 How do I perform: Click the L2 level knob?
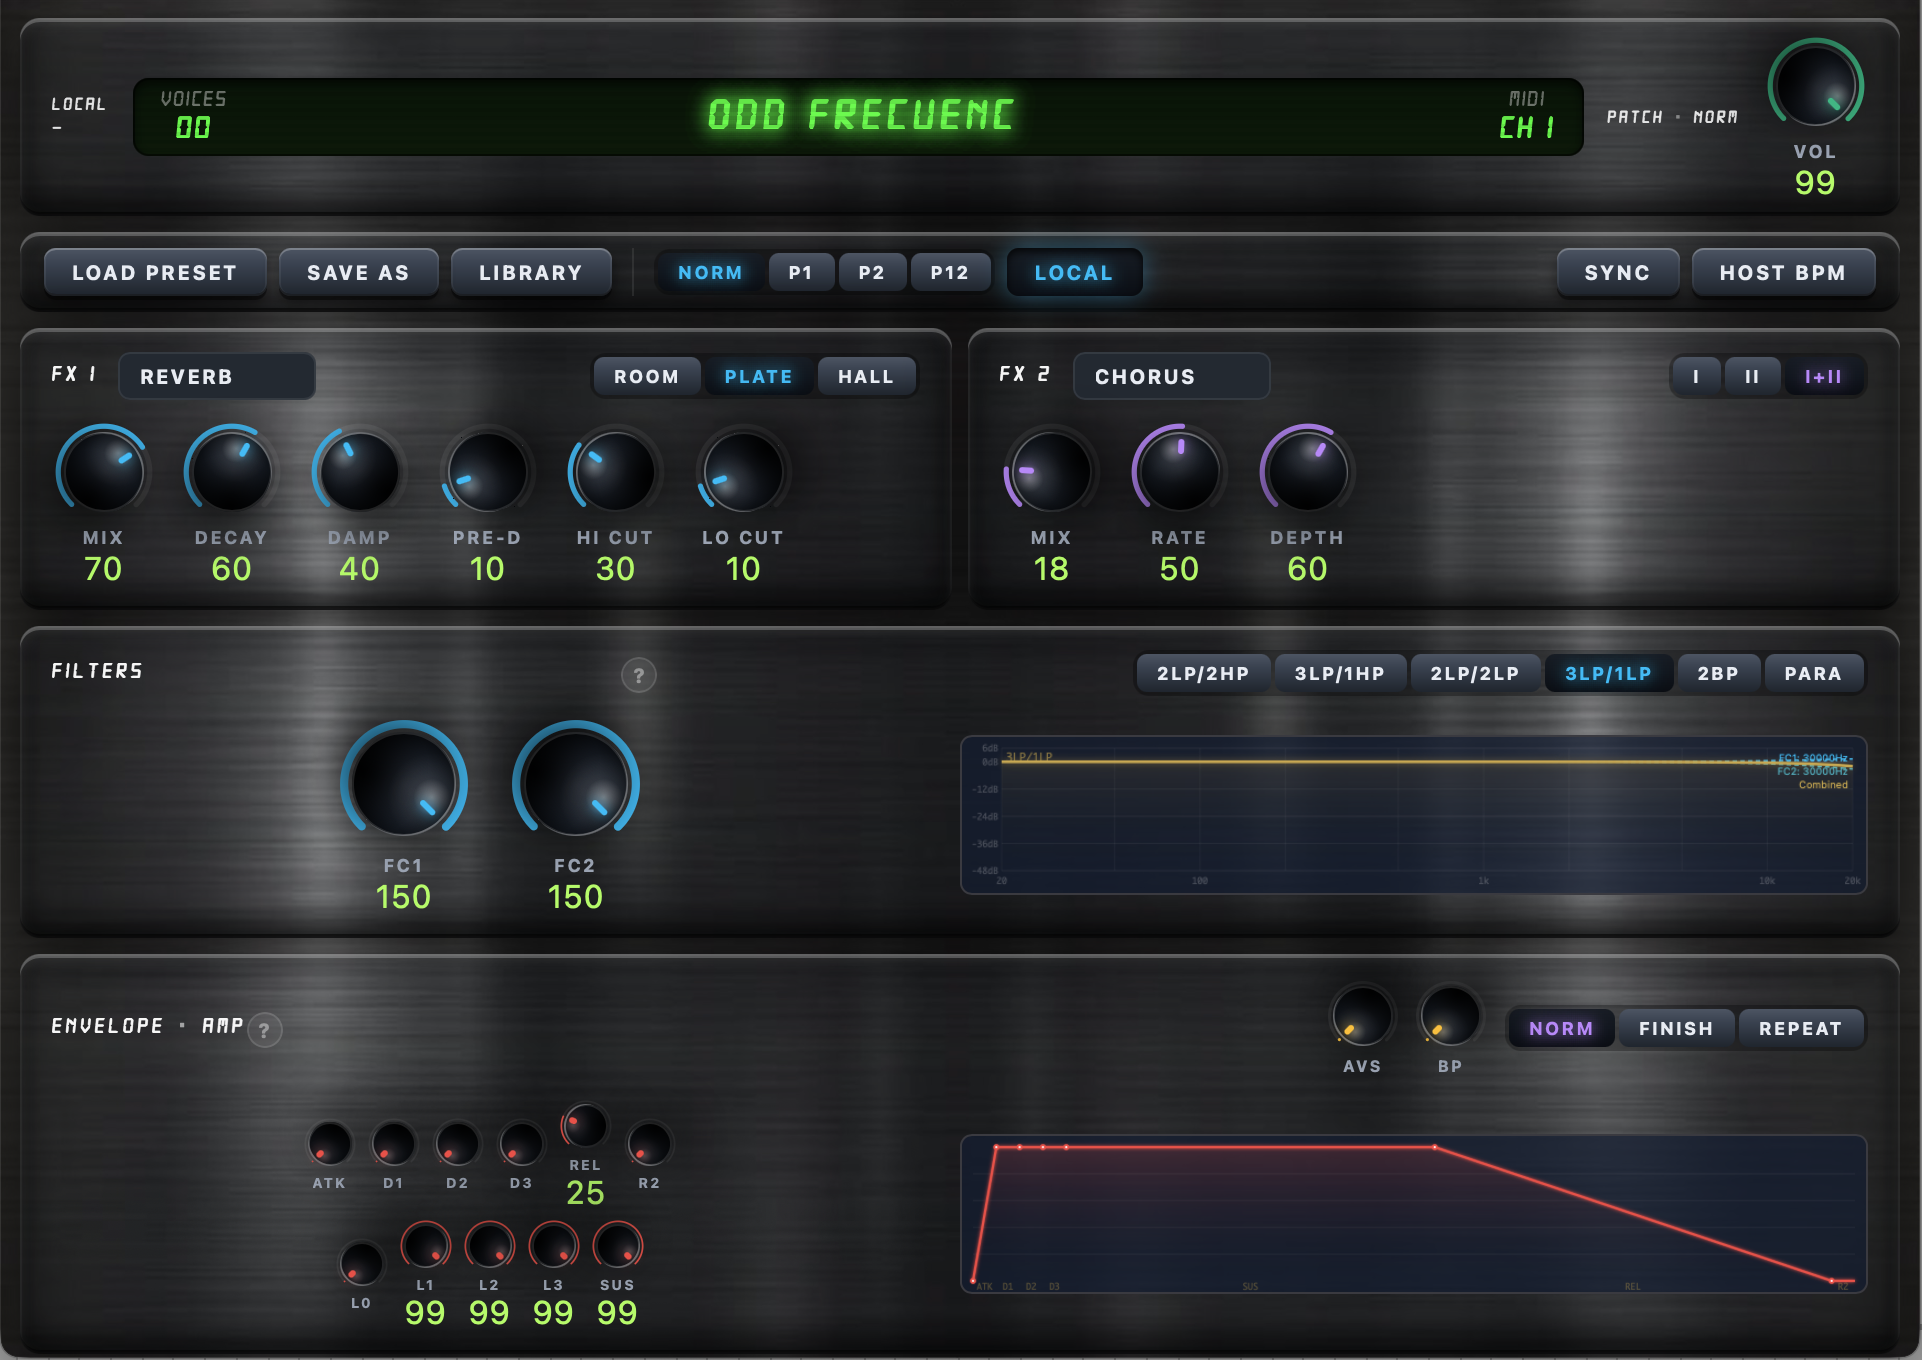click(489, 1246)
